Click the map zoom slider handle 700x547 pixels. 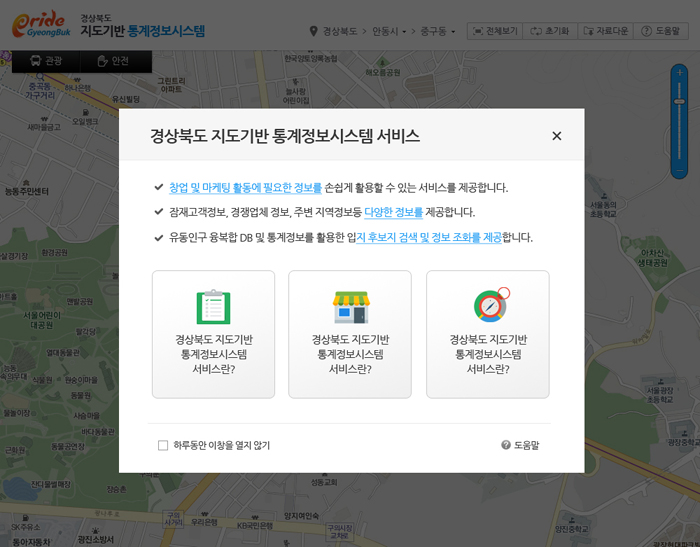point(679,102)
